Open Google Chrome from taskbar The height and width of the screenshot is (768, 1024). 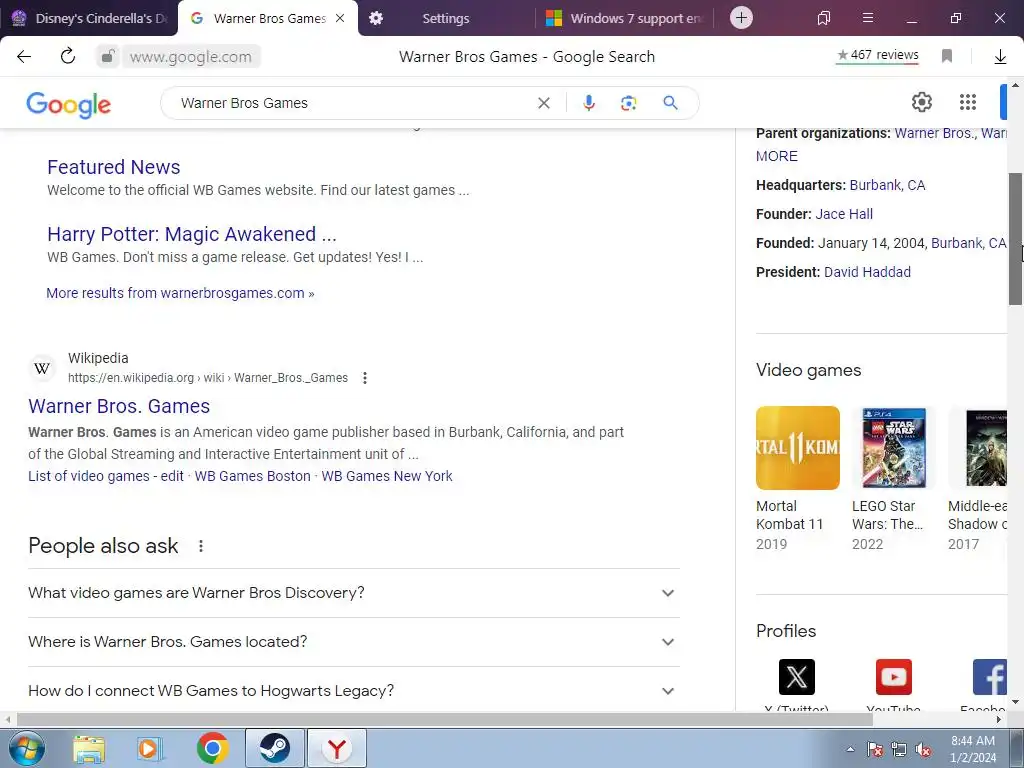[x=212, y=748]
